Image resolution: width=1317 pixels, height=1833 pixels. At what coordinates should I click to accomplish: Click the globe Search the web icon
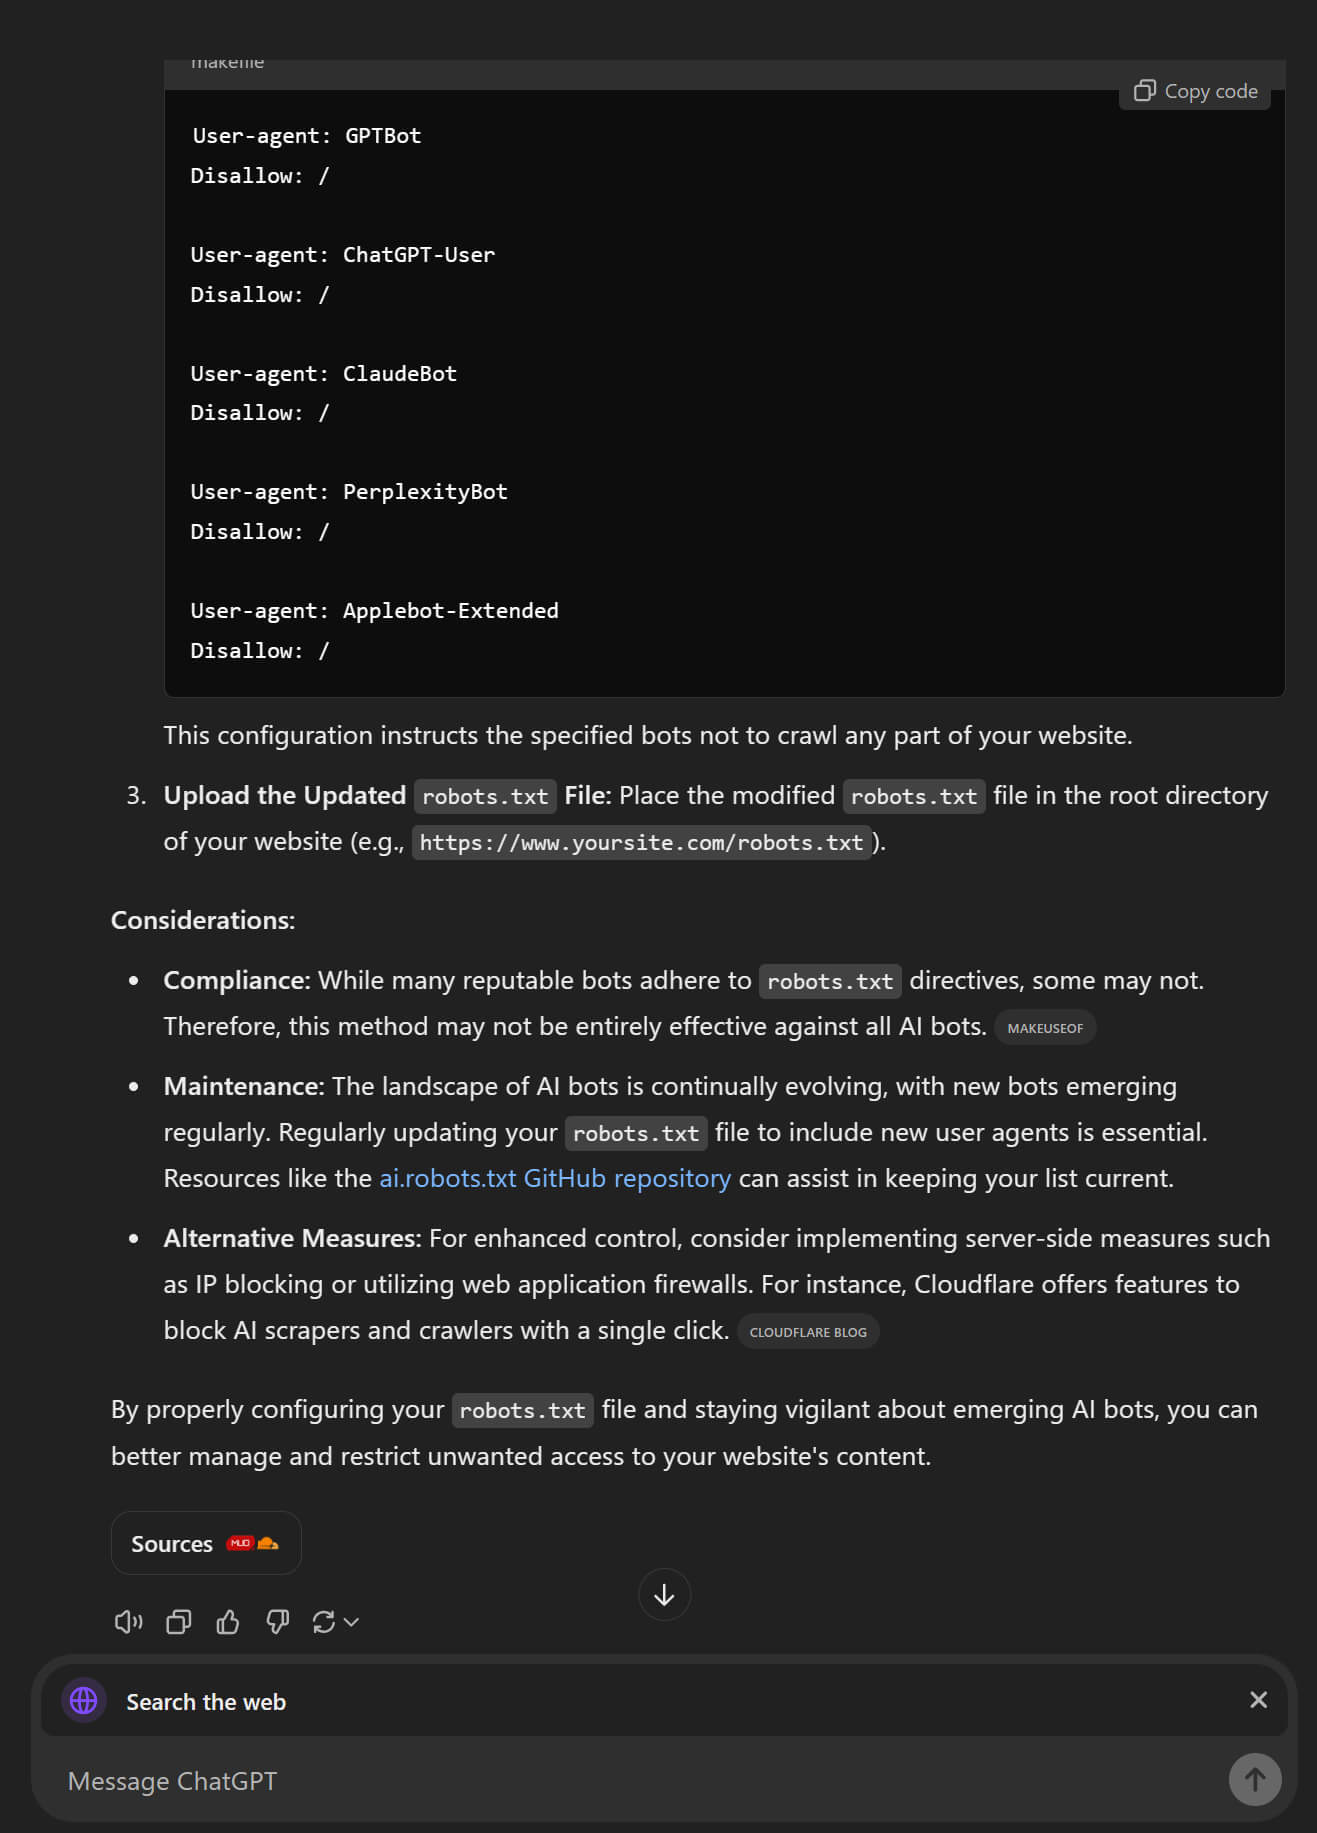click(84, 1700)
